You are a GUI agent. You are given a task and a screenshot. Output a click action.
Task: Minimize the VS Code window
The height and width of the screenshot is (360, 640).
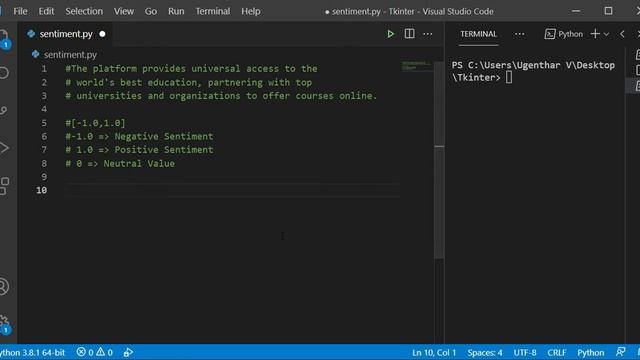coord(576,11)
